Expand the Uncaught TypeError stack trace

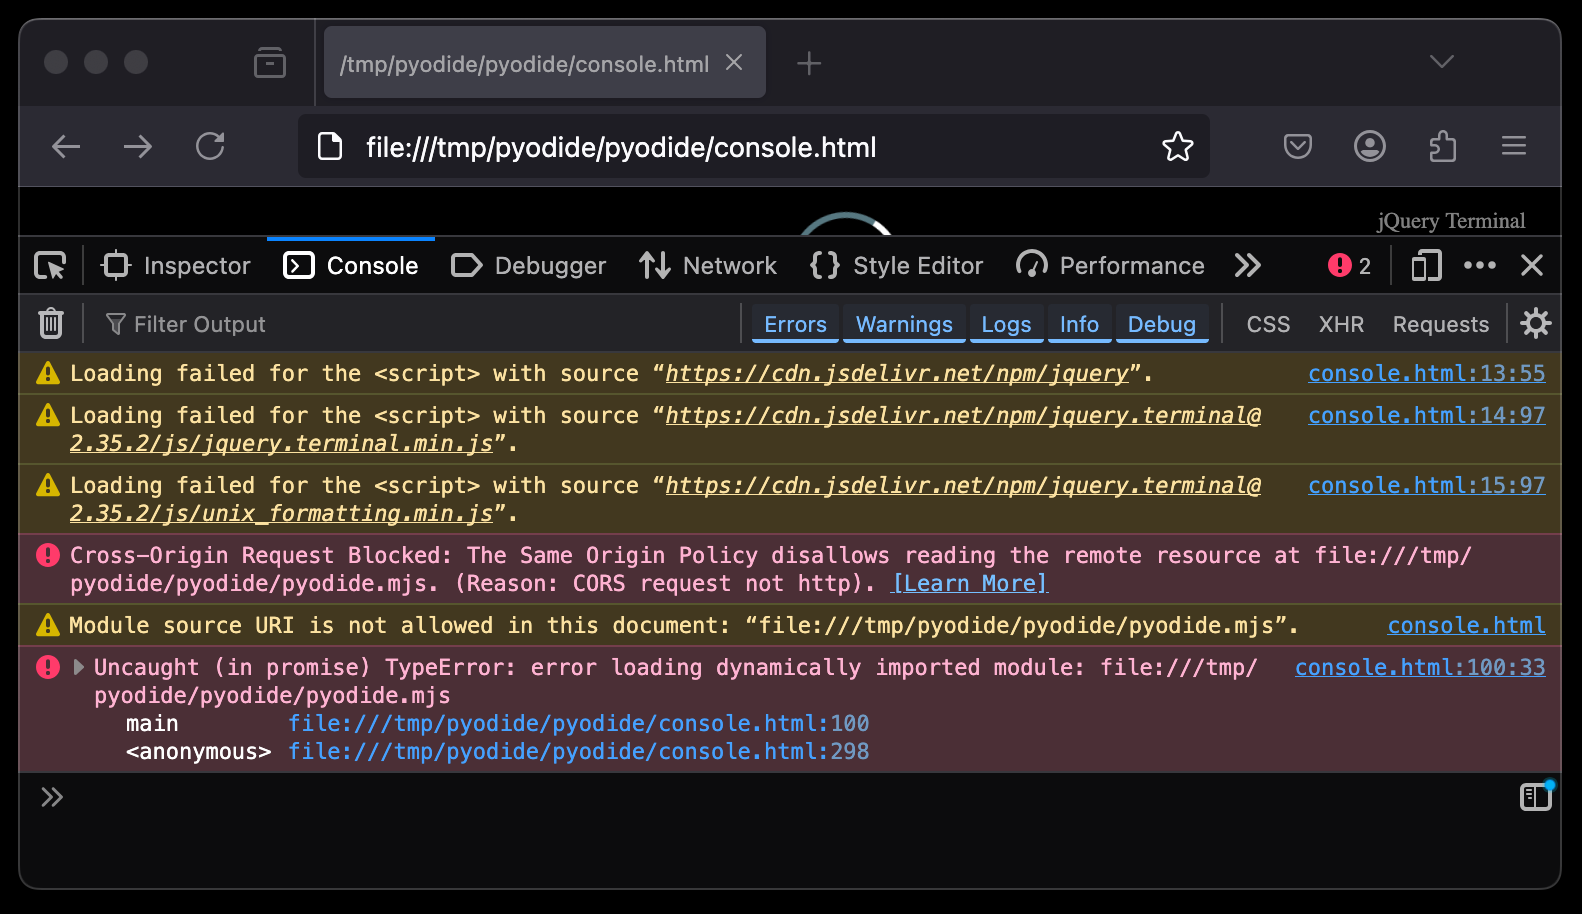click(79, 667)
